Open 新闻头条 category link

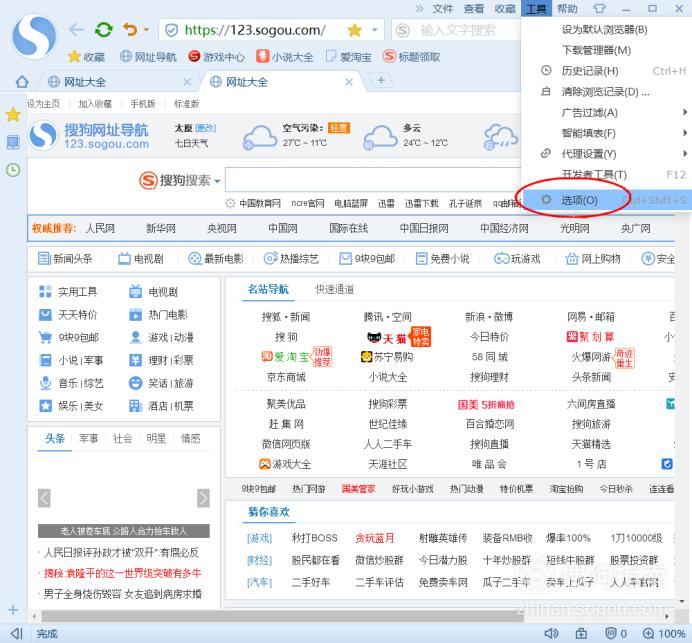[x=65, y=259]
